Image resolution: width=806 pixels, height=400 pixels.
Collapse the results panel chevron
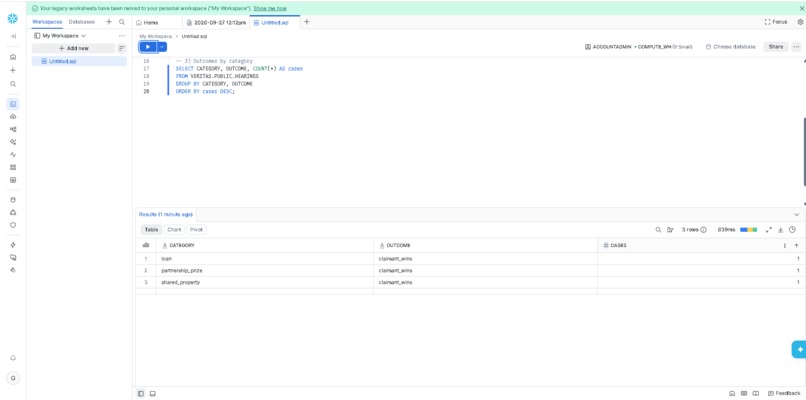coord(797,214)
